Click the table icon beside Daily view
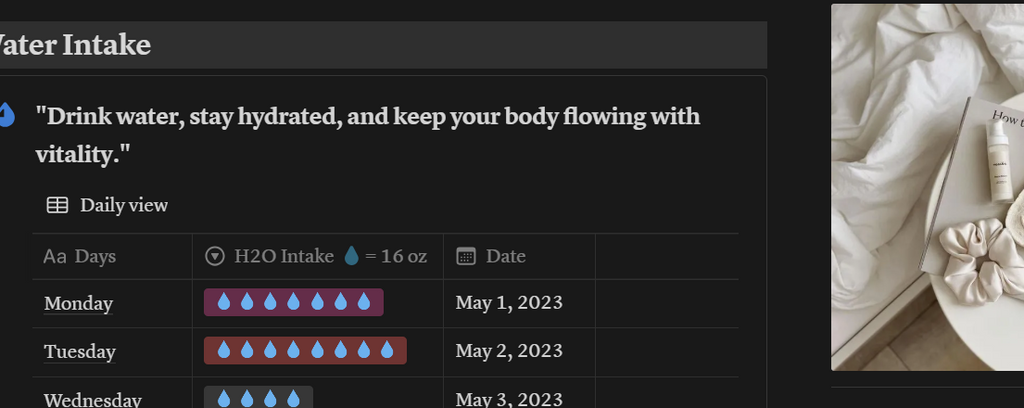1024x408 pixels. [58, 205]
